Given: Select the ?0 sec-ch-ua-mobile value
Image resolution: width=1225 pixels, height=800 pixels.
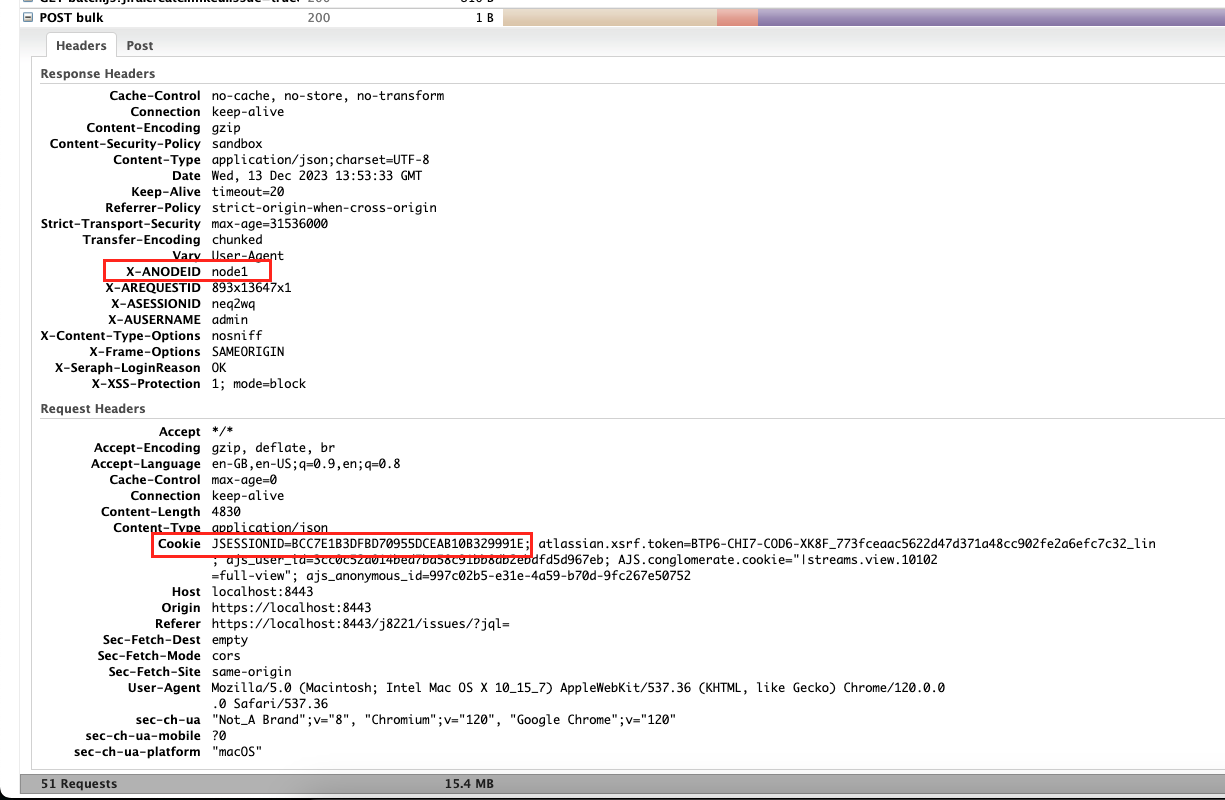Looking at the screenshot, I should [219, 736].
